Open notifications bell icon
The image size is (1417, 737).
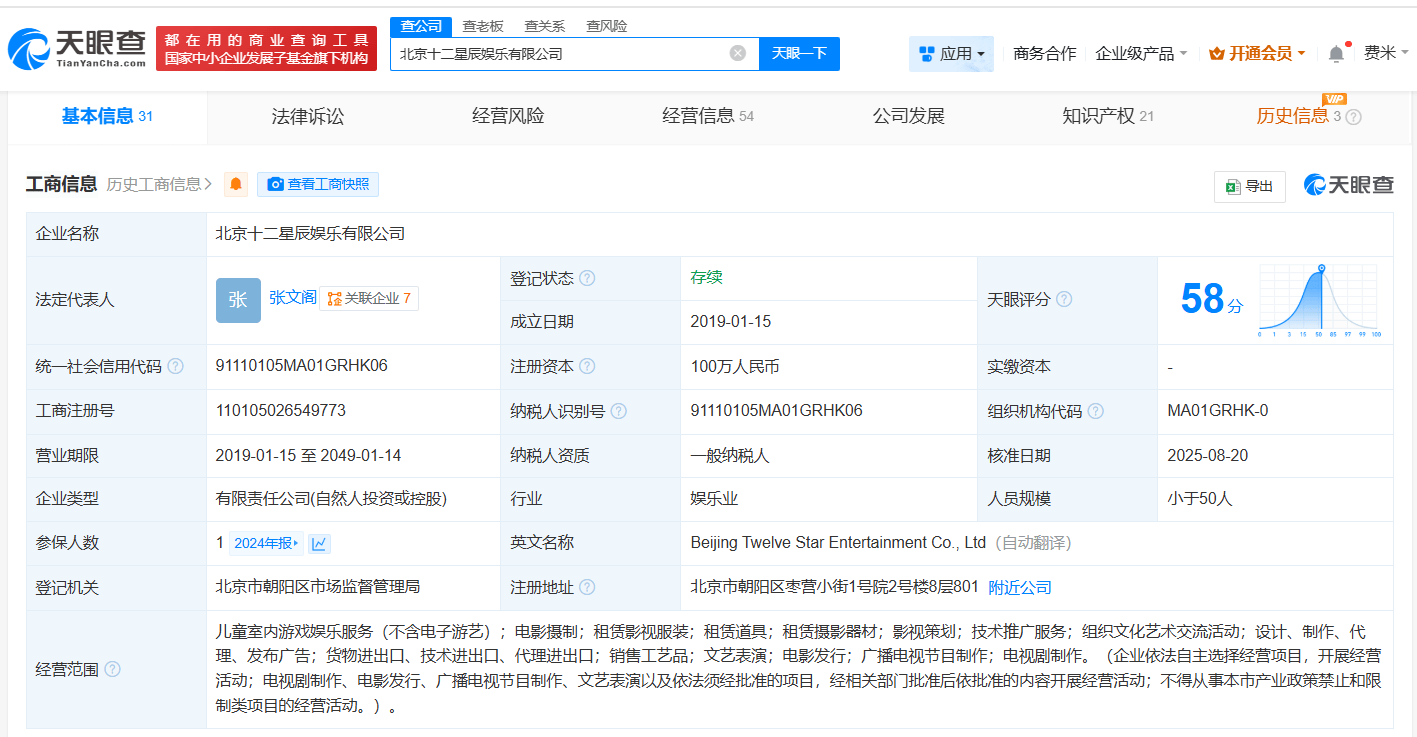(1336, 54)
